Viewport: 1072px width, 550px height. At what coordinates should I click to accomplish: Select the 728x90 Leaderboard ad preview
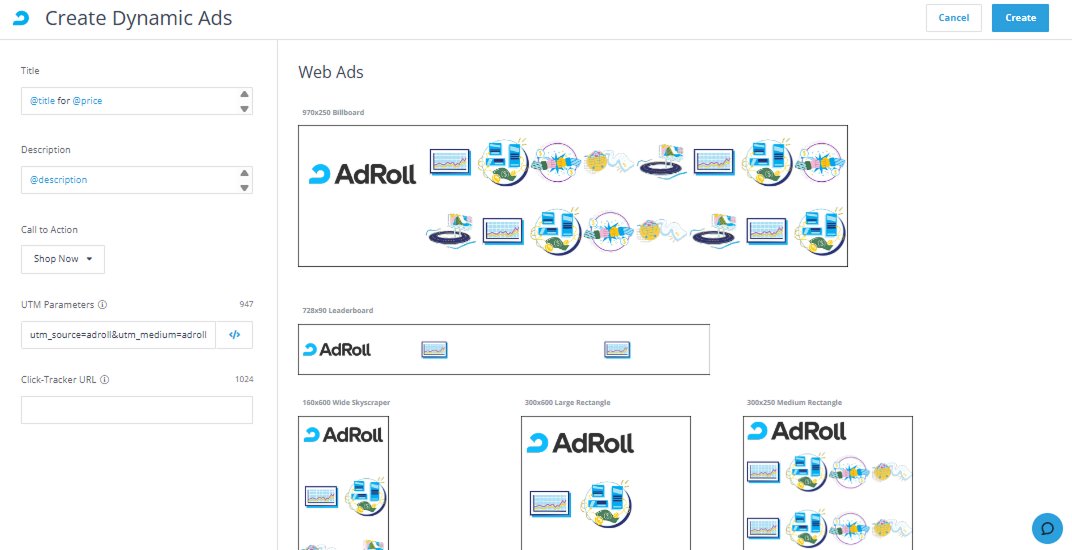click(x=504, y=350)
